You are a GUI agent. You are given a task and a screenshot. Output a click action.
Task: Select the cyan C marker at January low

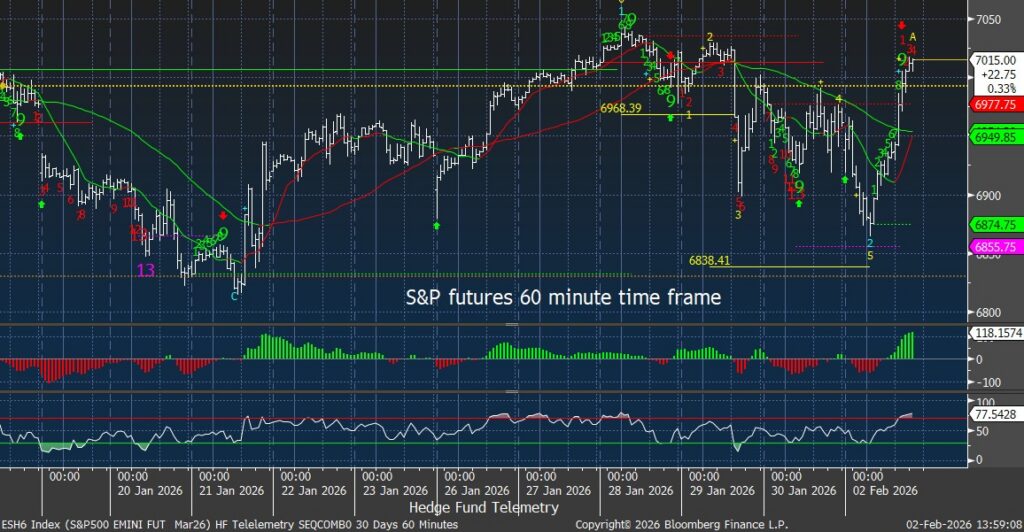[x=235, y=296]
